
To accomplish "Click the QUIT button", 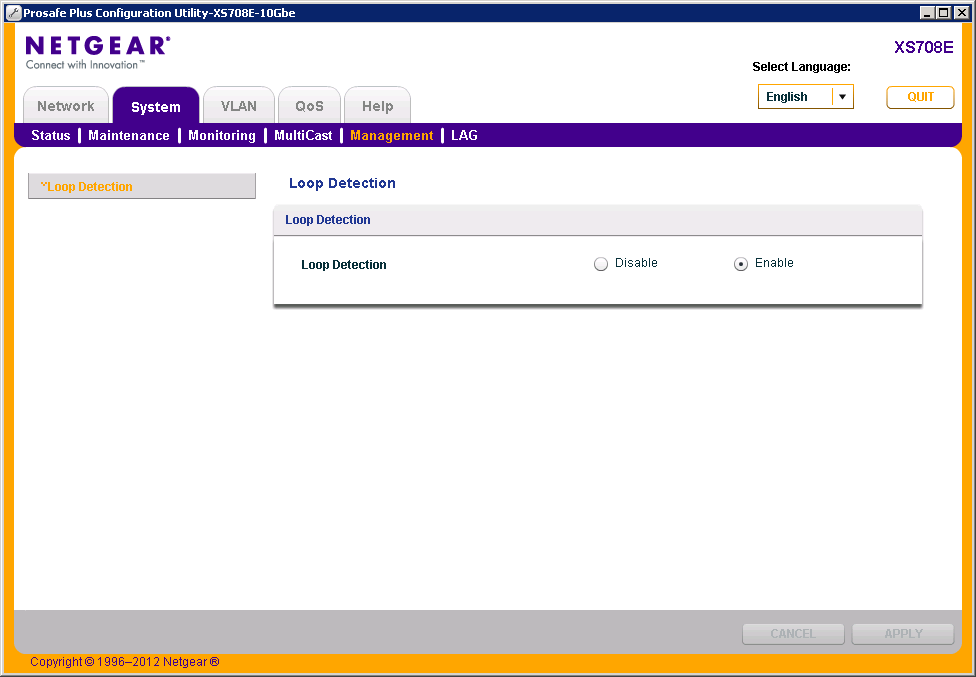I will 920,97.
